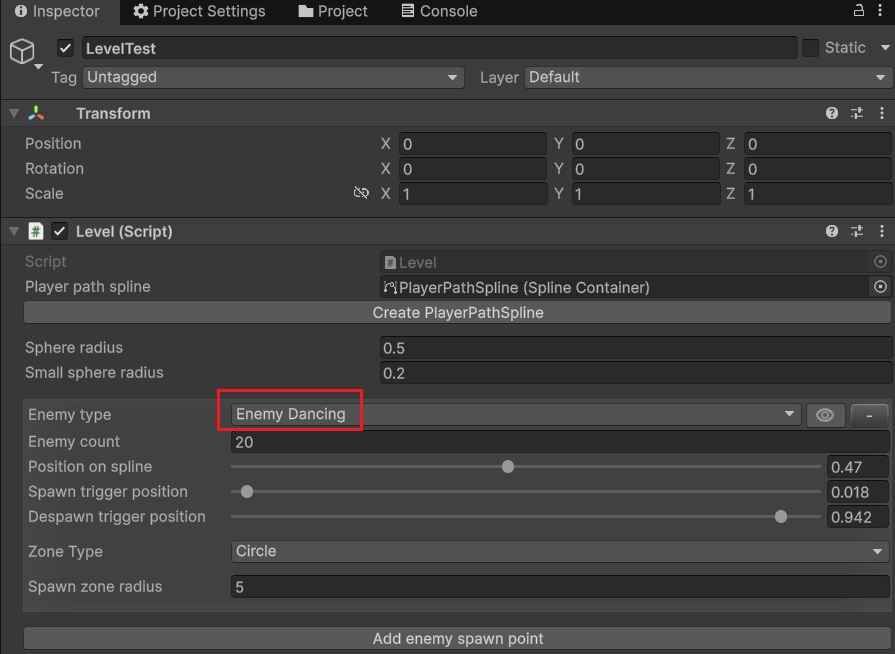Screen dimensions: 895x654
Task: Click the Inspector lock icon
Action: click(858, 11)
